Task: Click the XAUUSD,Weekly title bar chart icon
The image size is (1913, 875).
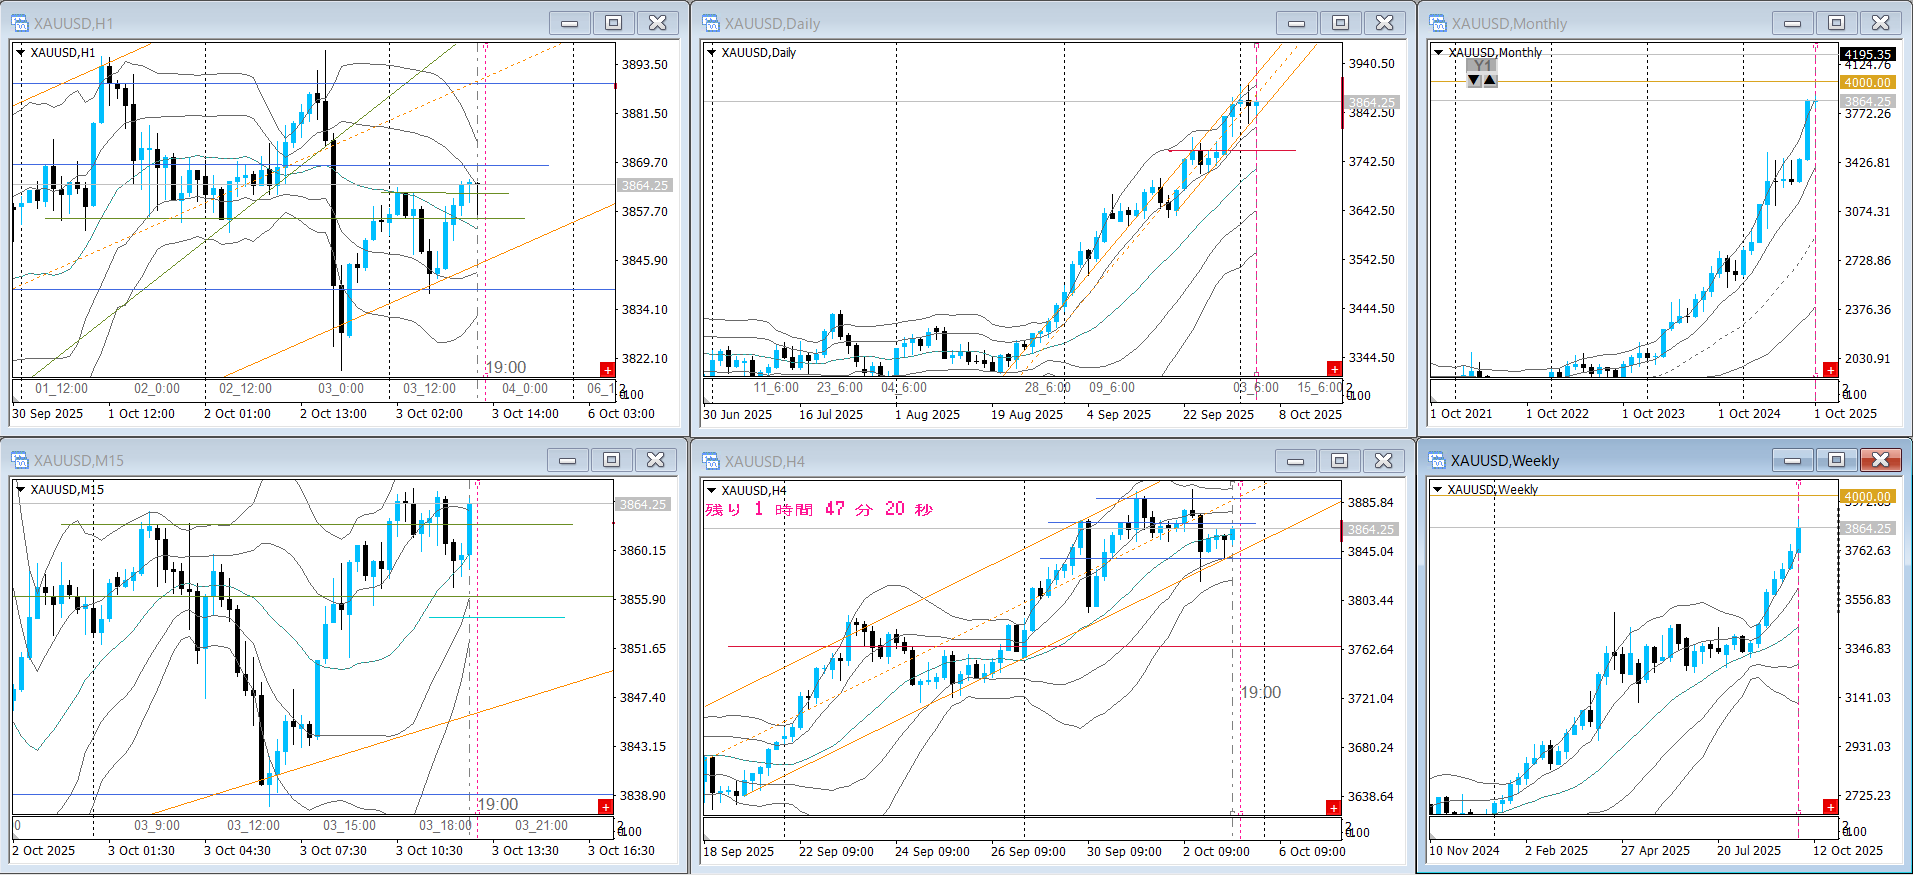Action: 1438,460
